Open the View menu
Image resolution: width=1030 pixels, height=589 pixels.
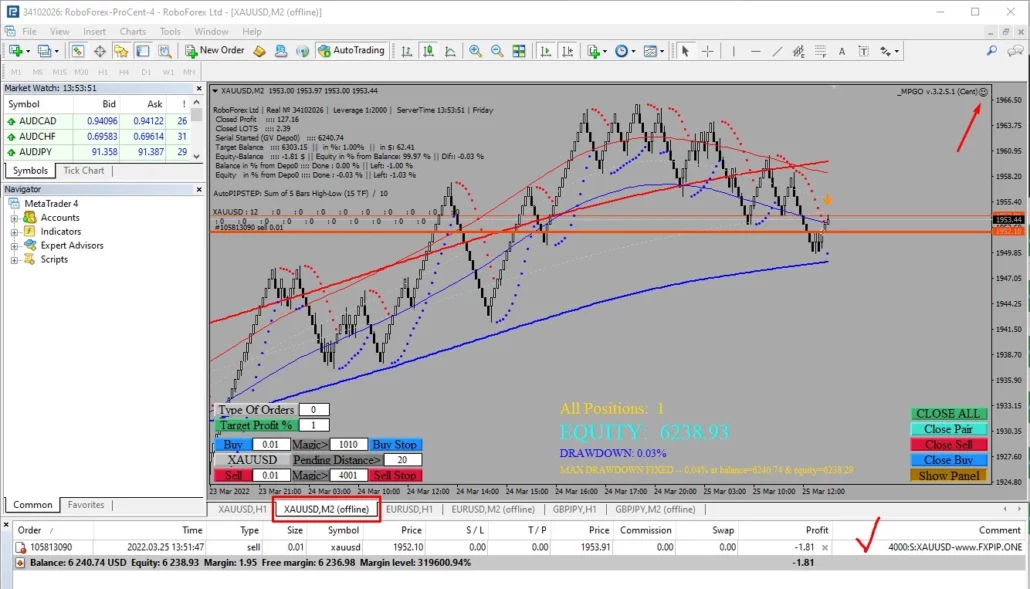click(59, 32)
